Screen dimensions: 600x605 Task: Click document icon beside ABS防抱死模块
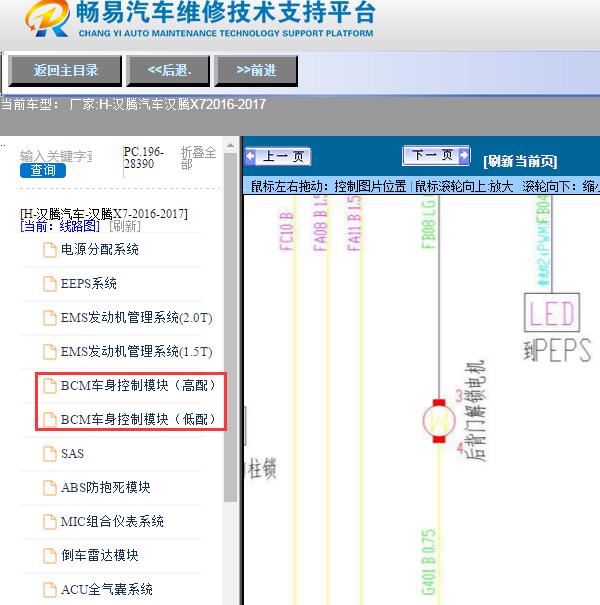pyautogui.click(x=49, y=487)
